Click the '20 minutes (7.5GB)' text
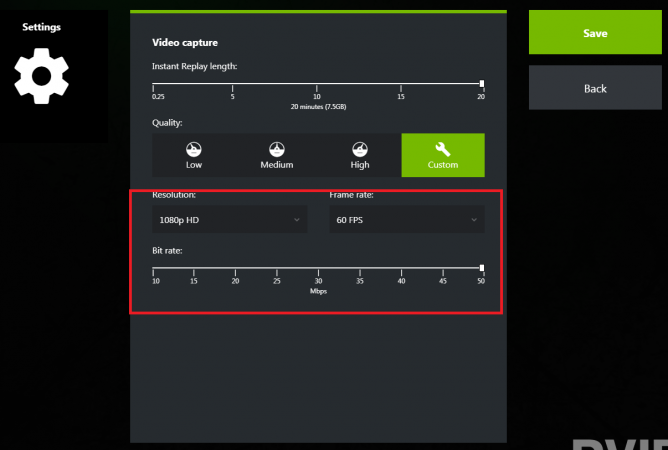This screenshot has height=450, width=668. tap(318, 107)
